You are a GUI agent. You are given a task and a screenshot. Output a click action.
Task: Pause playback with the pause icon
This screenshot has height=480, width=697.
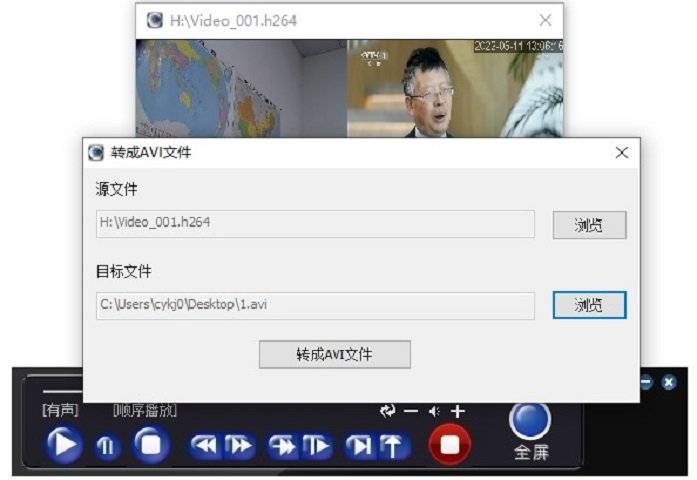pyautogui.click(x=107, y=445)
